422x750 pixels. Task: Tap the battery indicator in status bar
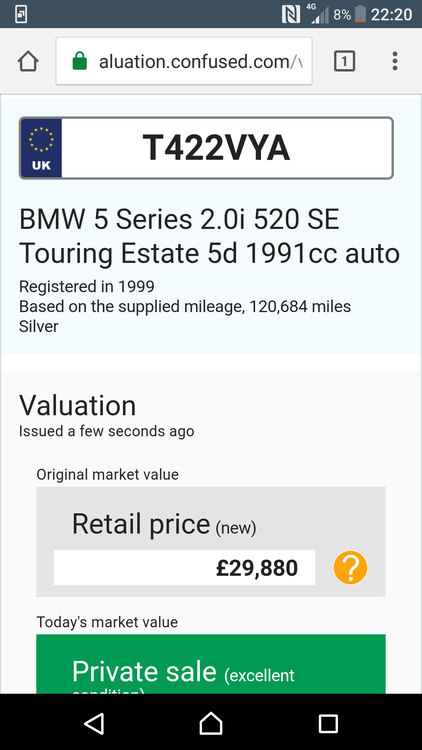[360, 14]
